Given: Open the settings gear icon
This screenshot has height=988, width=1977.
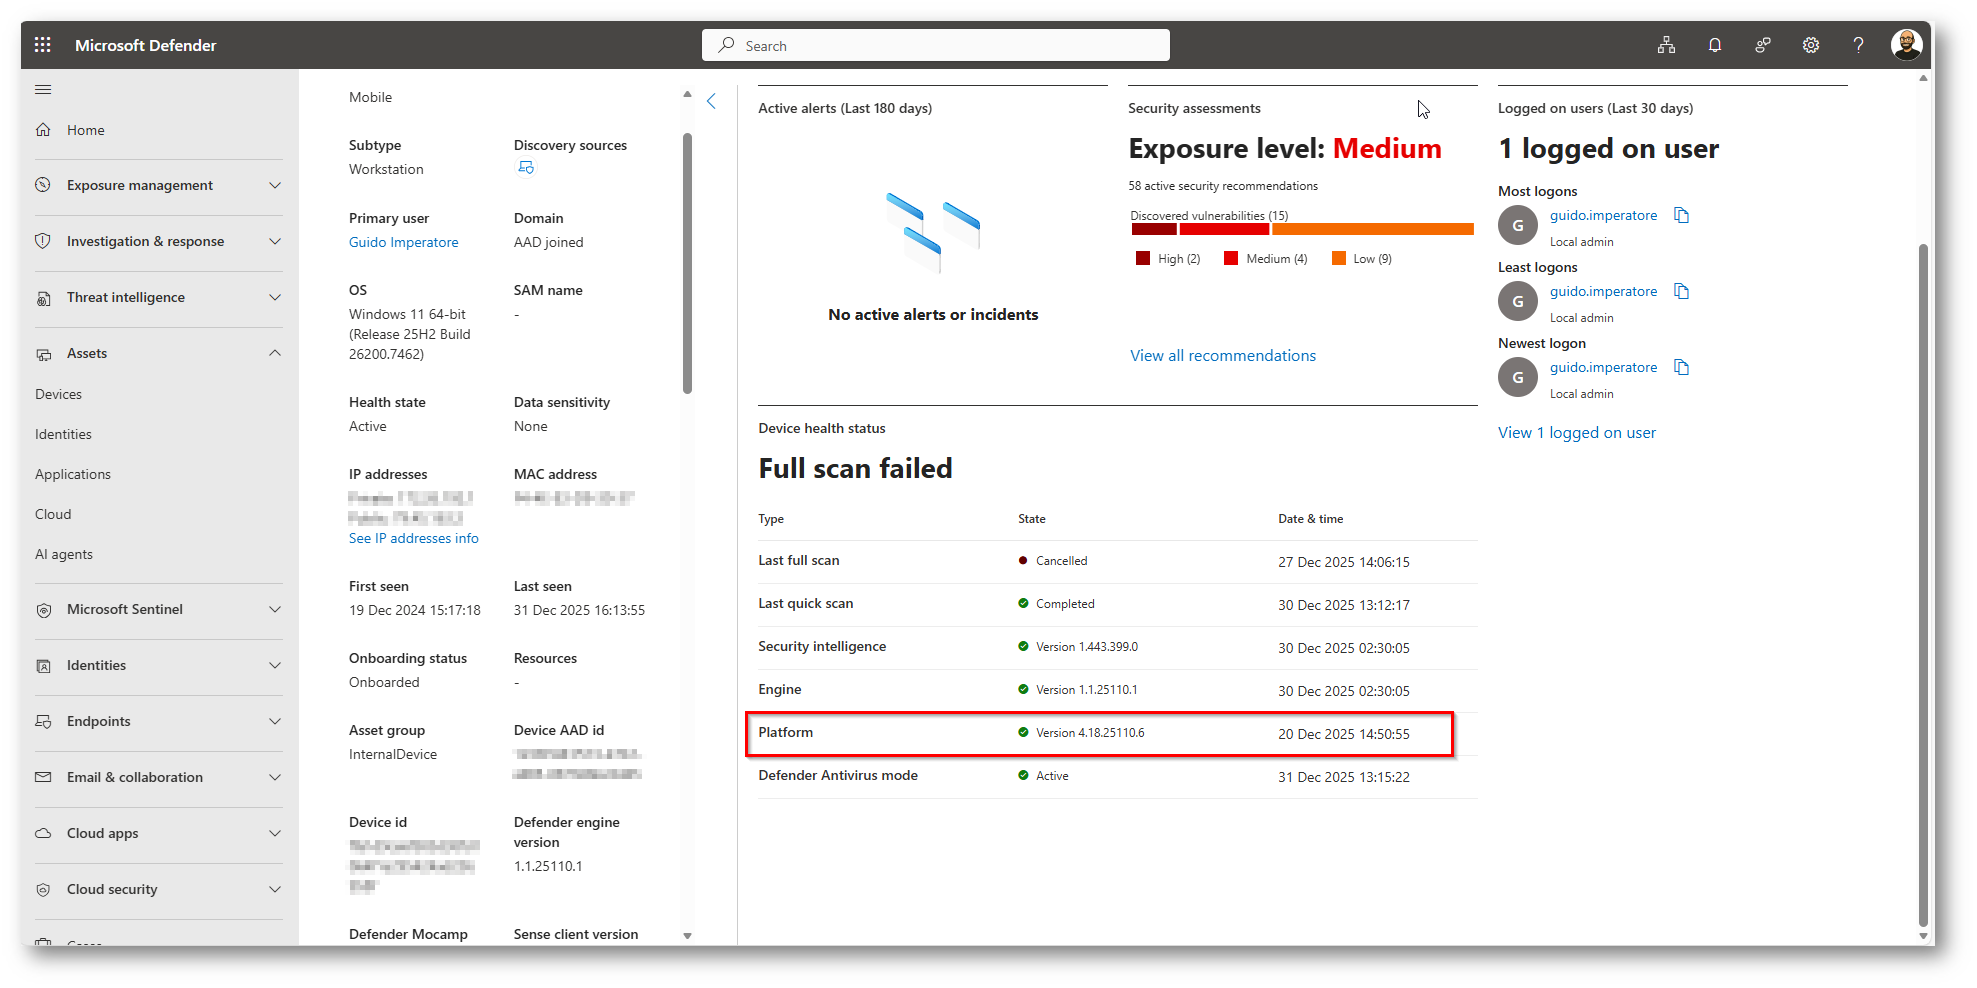Looking at the screenshot, I should (1810, 45).
